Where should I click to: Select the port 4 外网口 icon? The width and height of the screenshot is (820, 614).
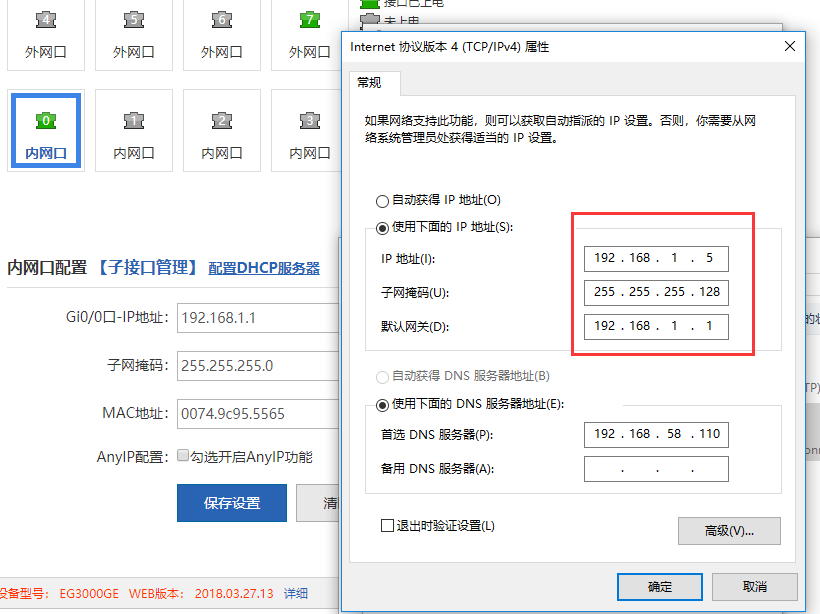46,20
